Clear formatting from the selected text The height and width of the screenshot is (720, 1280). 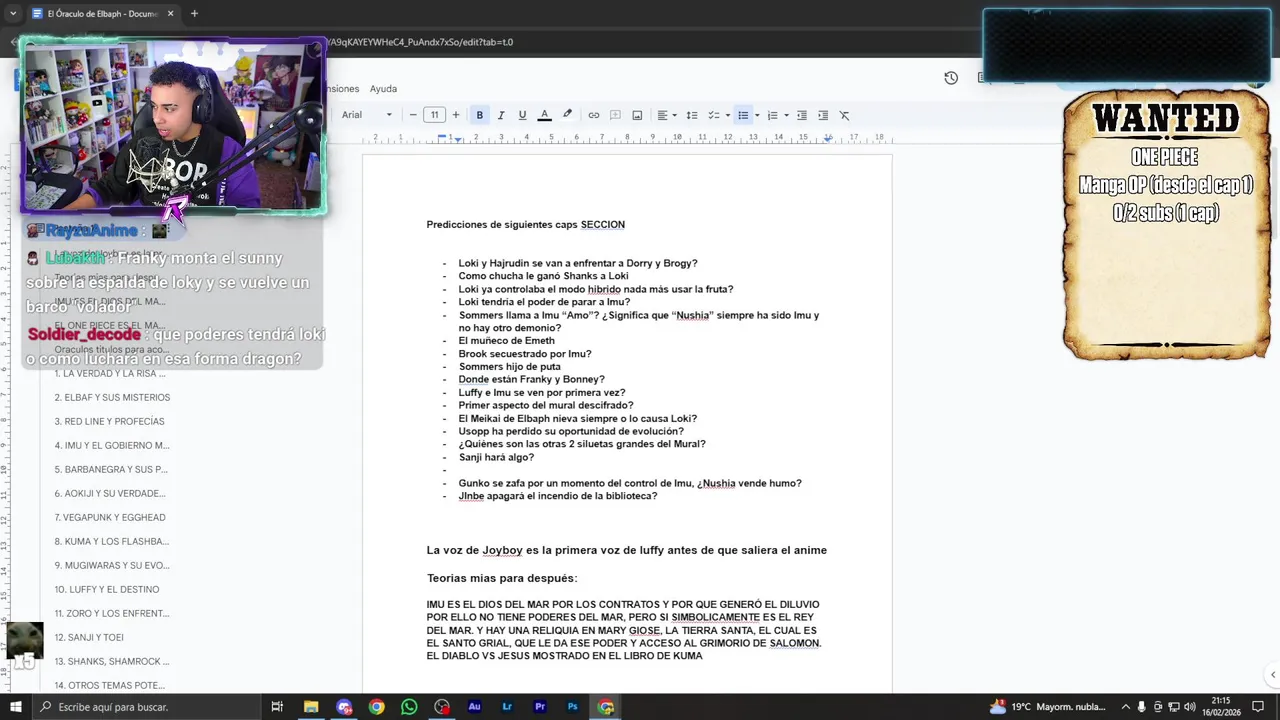click(844, 115)
